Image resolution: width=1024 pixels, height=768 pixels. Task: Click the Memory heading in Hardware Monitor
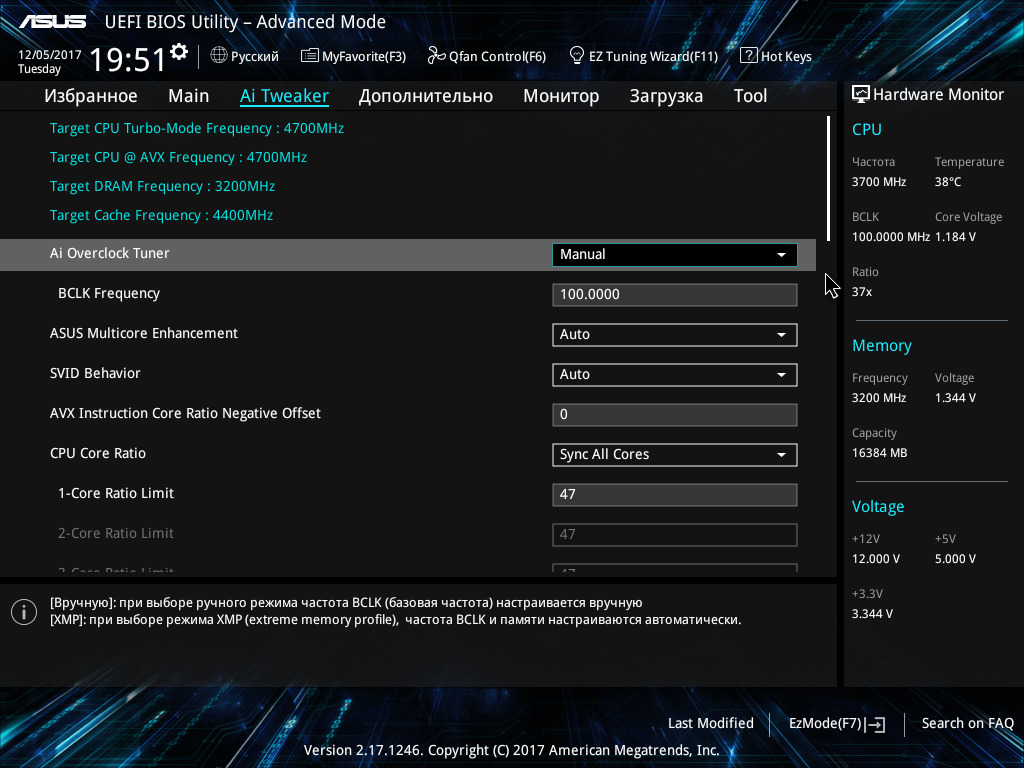882,345
